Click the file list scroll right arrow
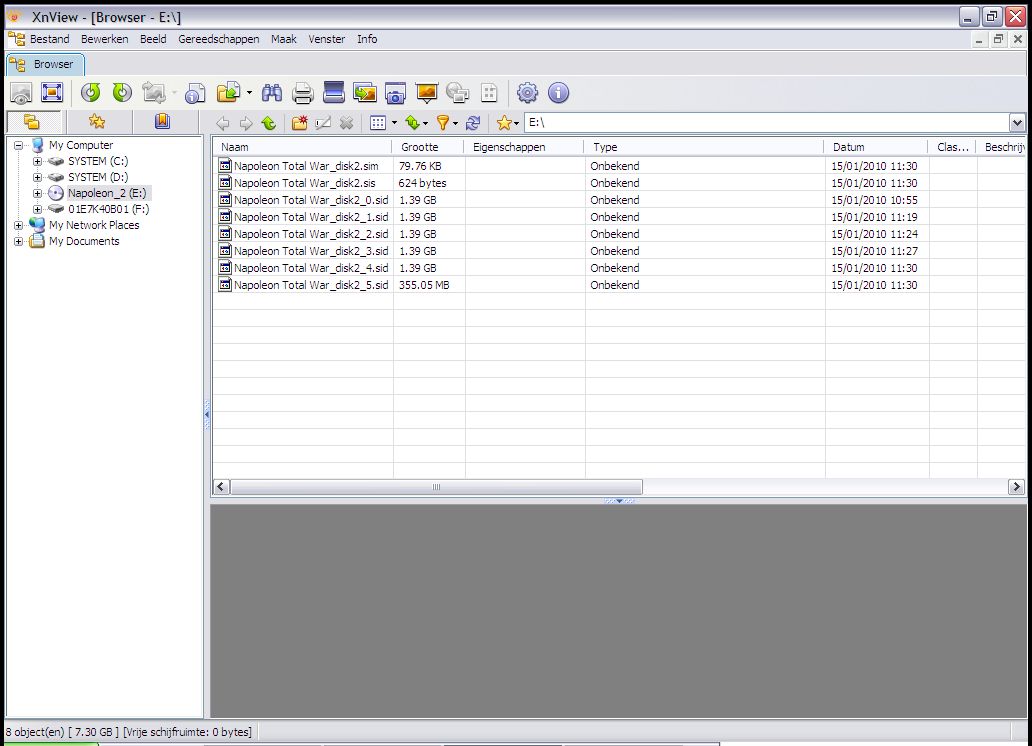 pos(1016,487)
